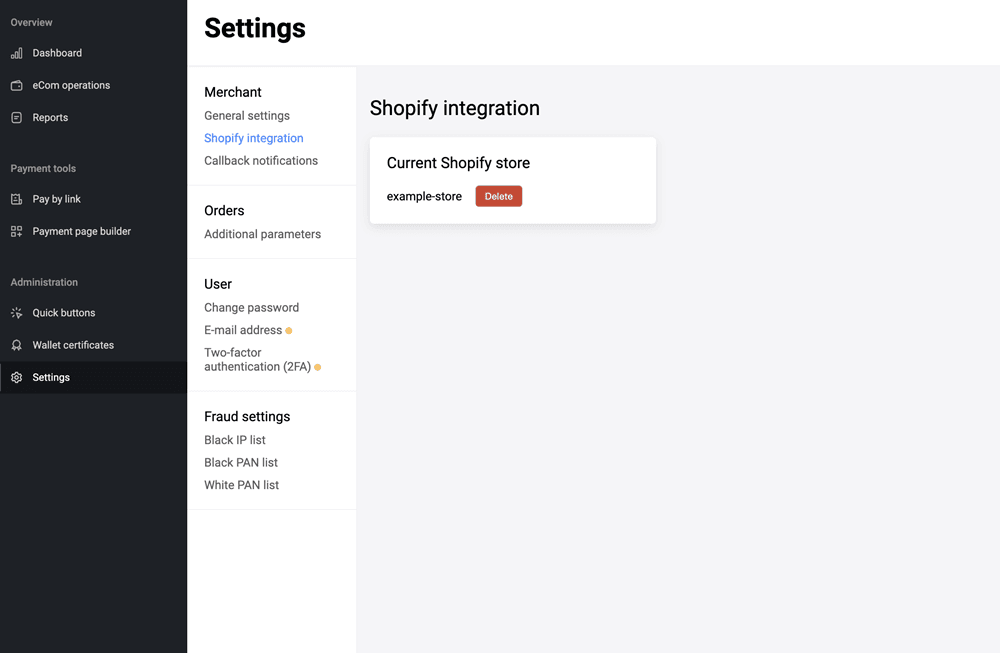This screenshot has width=1000, height=653.
Task: Select Shopify integration in Merchant section
Action: [x=254, y=138]
